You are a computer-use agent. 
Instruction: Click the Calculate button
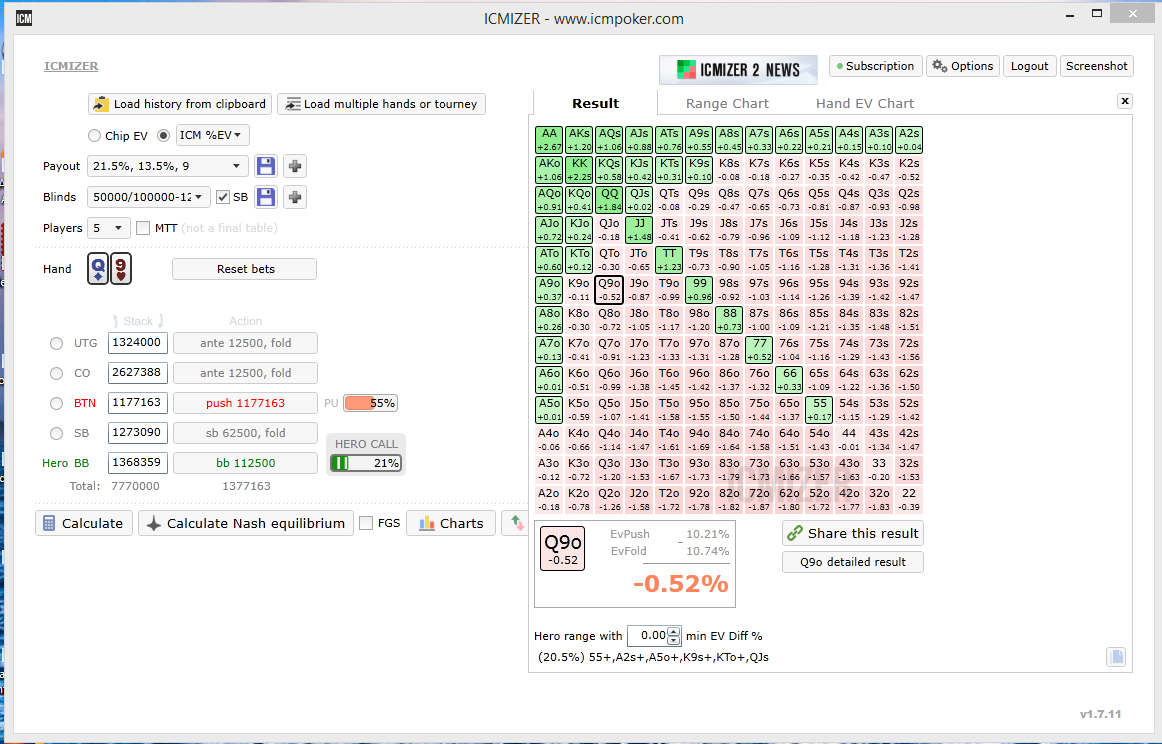point(84,523)
